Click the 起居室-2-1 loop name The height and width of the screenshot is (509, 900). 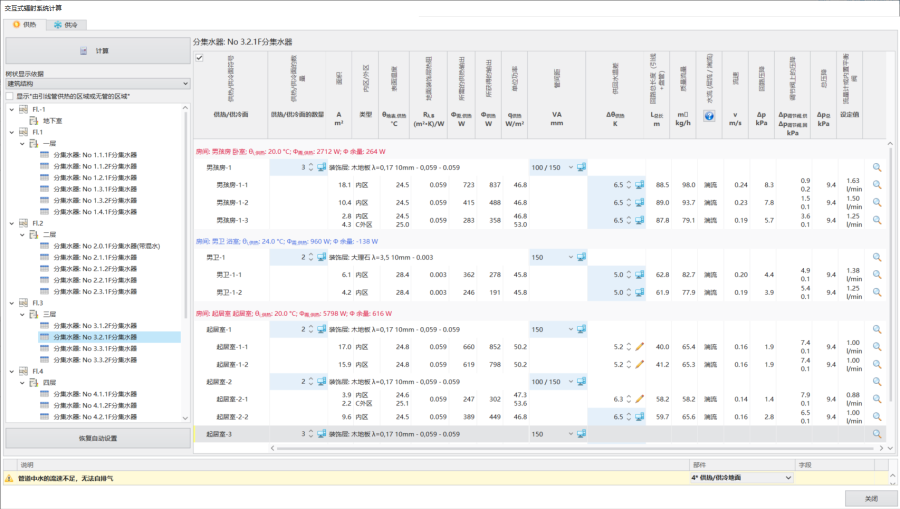[232, 399]
